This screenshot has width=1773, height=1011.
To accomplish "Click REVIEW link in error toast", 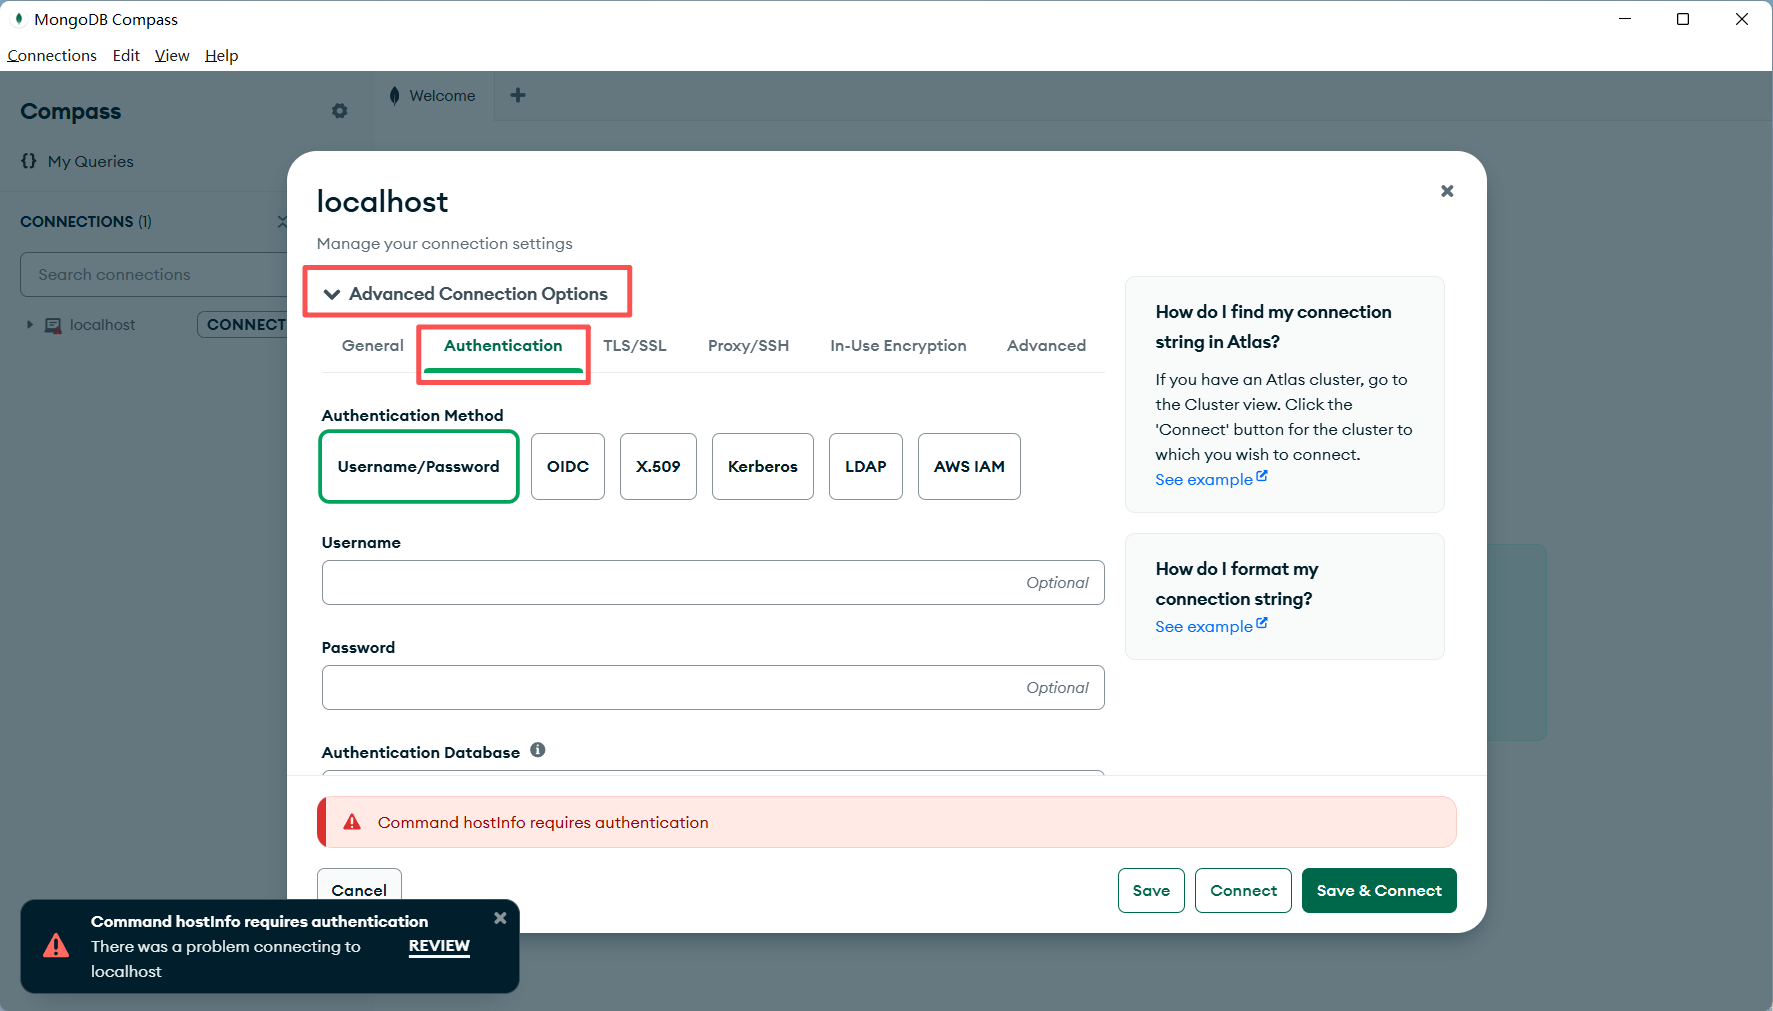I will [439, 946].
